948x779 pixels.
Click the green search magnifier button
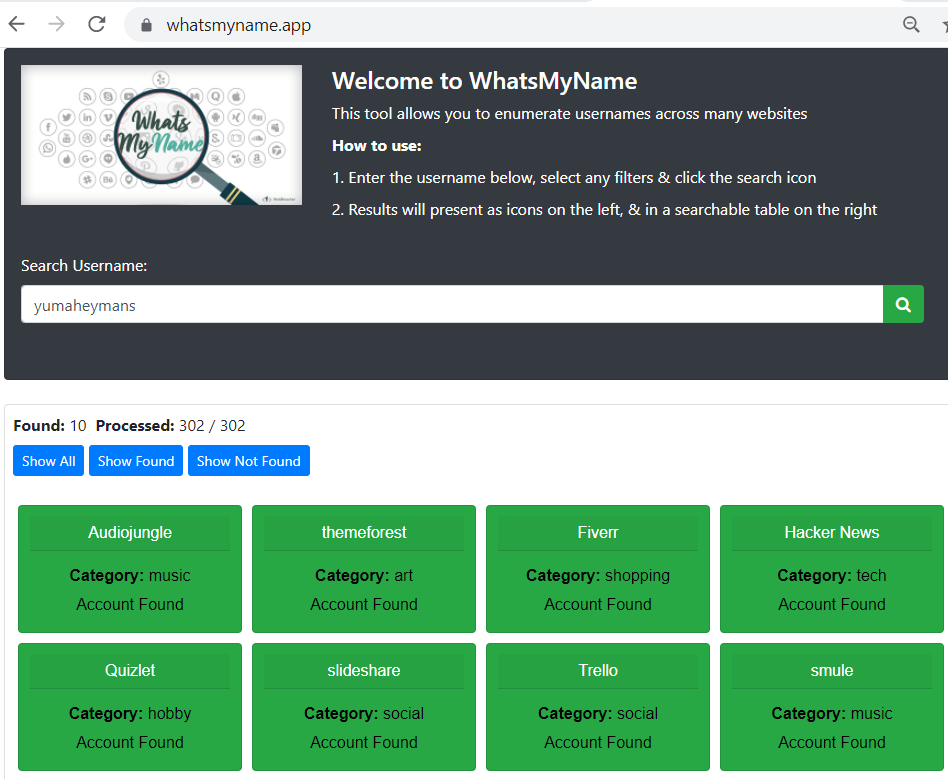click(x=903, y=305)
